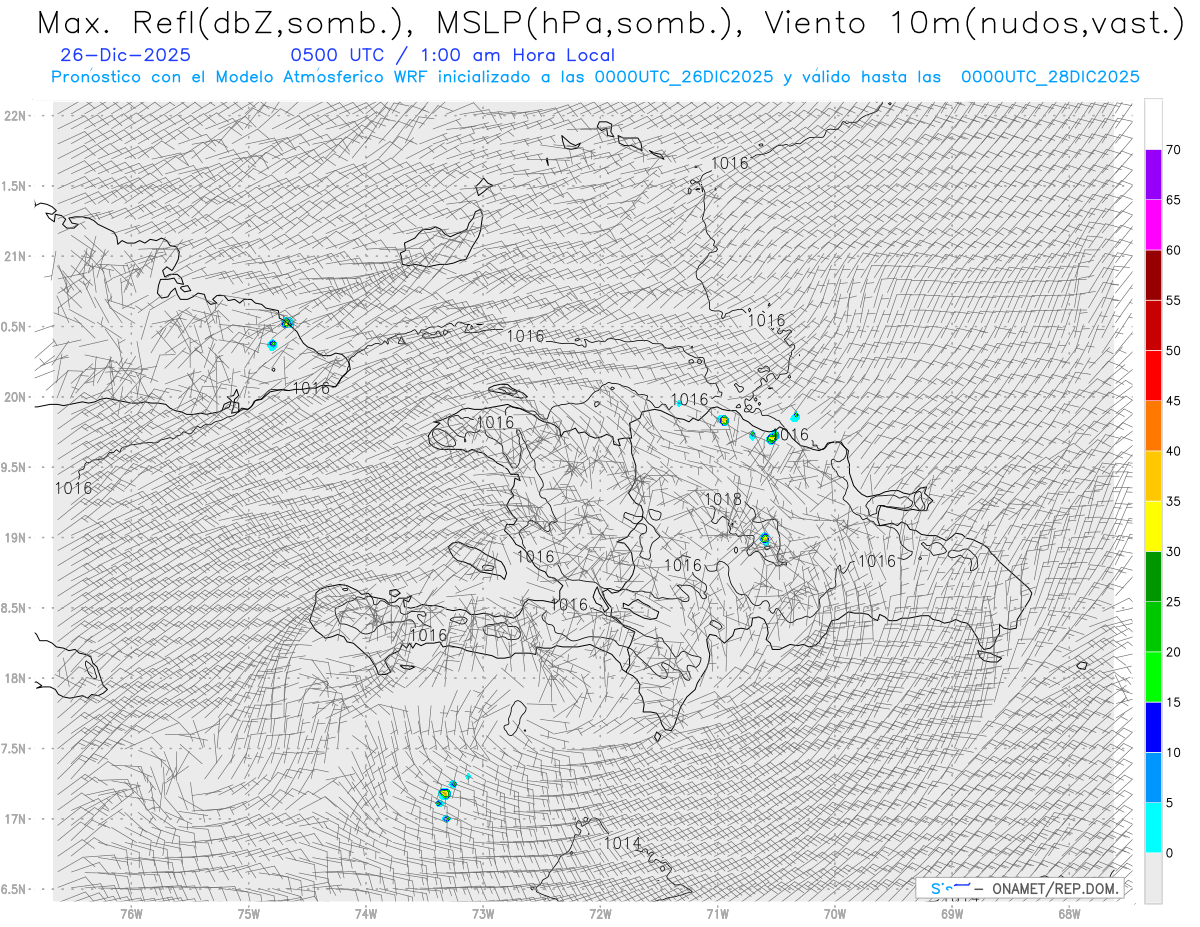This screenshot has width=1200, height=927.
Task: Pick the medium green 20–25 dBZ segment
Action: [1153, 627]
